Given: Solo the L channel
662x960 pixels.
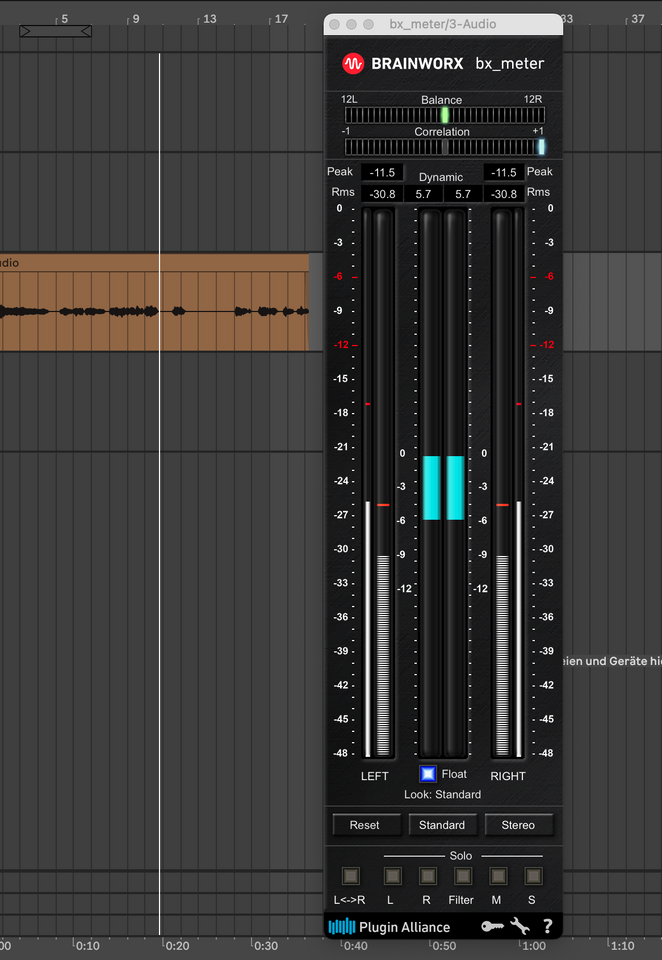Looking at the screenshot, I should [x=393, y=876].
